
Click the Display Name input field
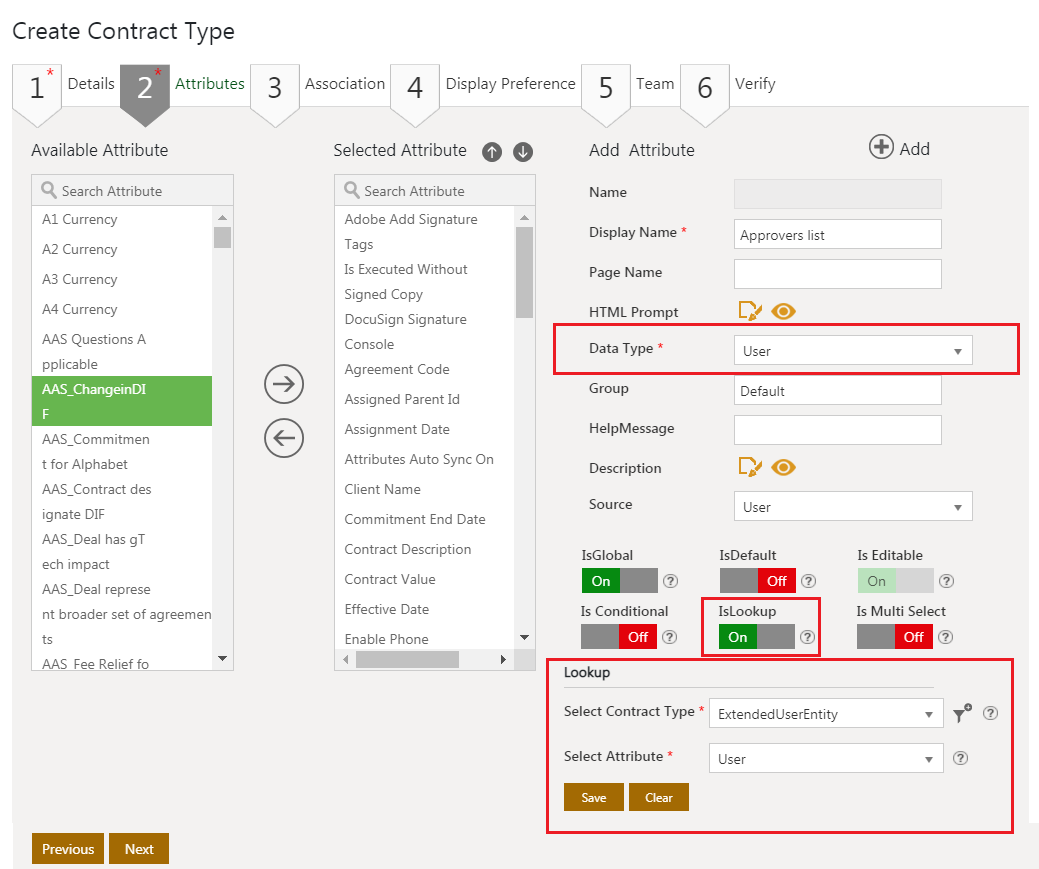[x=837, y=235]
